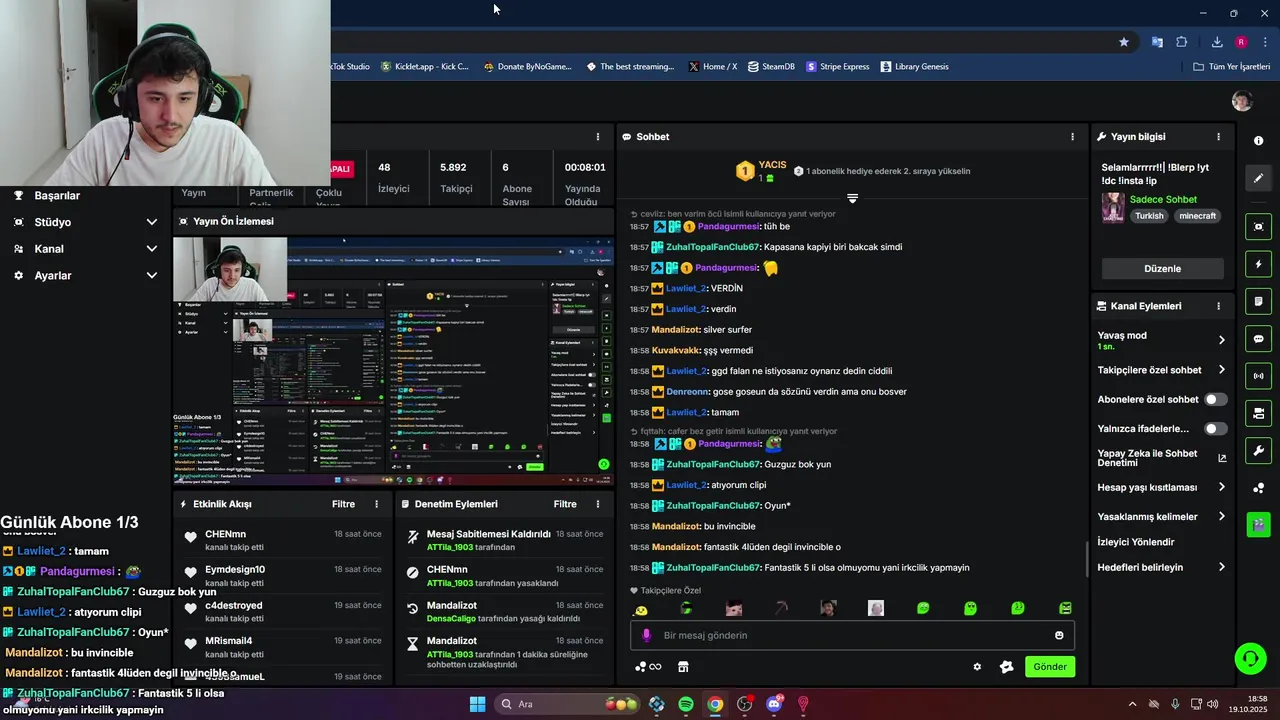Open Filtre in Etkinlik Akışı panel

point(343,504)
